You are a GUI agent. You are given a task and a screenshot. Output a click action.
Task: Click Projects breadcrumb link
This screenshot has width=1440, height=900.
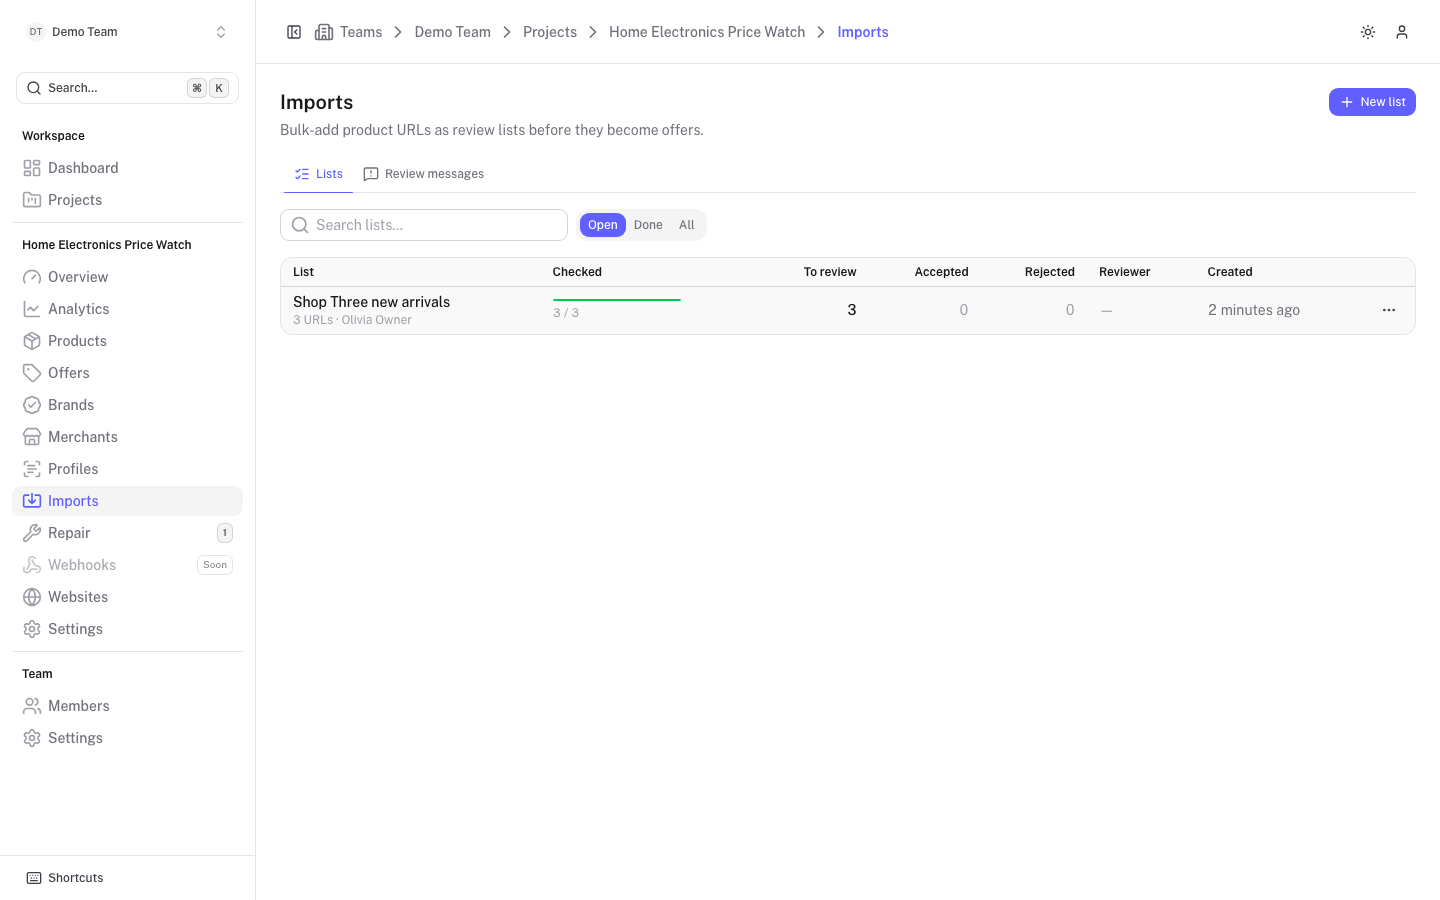point(550,32)
